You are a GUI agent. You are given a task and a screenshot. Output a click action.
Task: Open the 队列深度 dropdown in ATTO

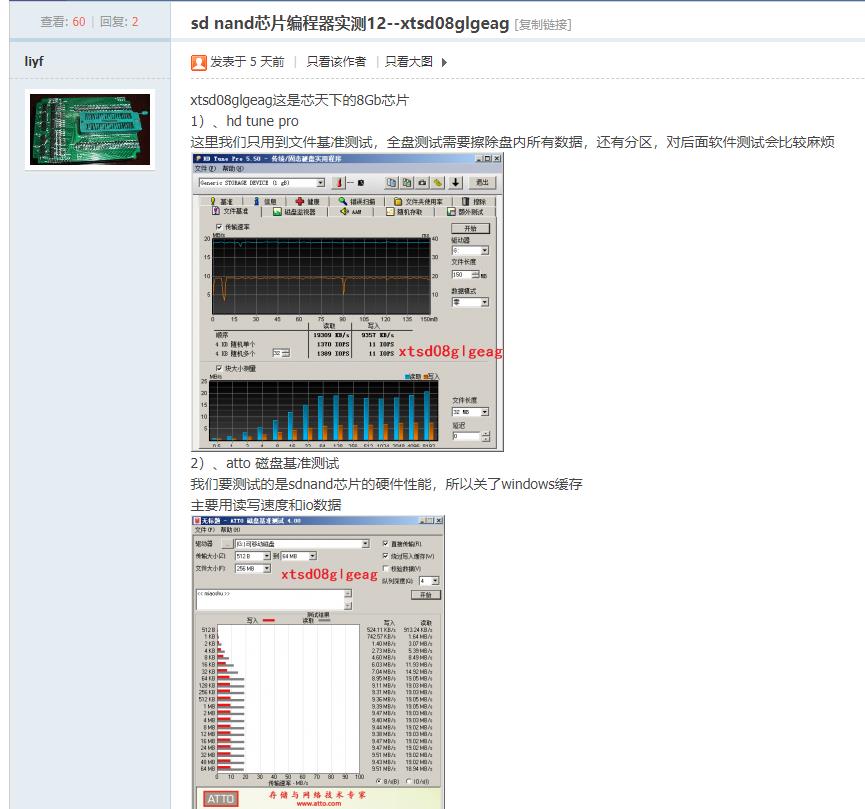(x=433, y=580)
